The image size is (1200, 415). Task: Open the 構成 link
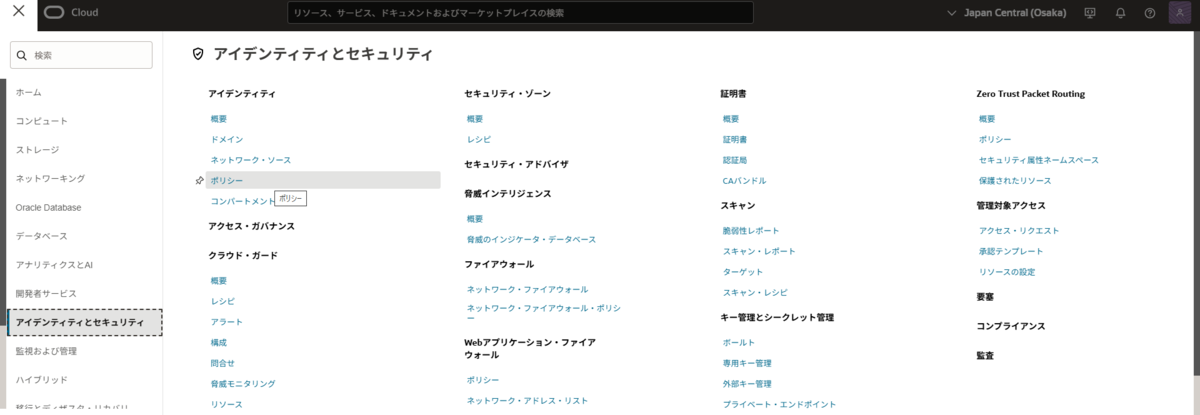click(219, 342)
